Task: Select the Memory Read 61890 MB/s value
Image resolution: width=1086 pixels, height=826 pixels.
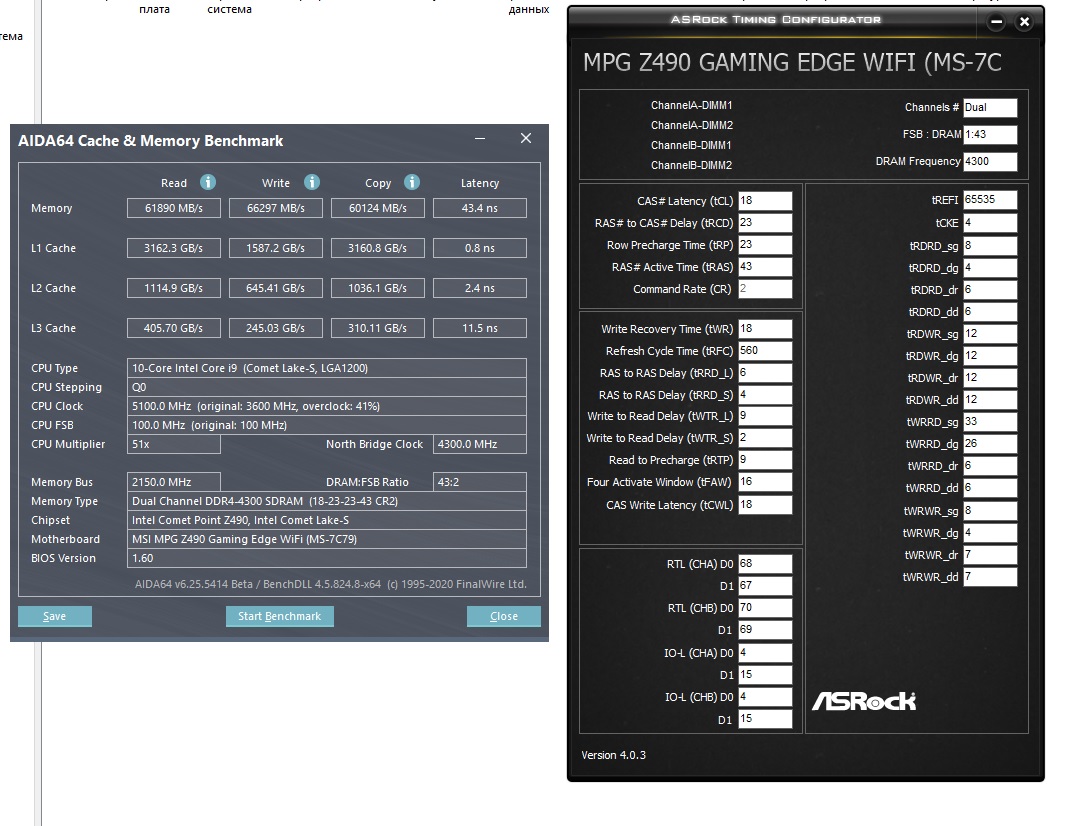Action: click(x=174, y=208)
